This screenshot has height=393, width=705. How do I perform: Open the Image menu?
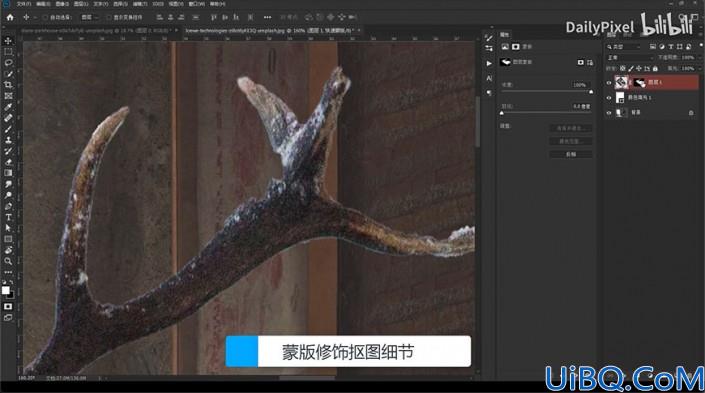62,4
